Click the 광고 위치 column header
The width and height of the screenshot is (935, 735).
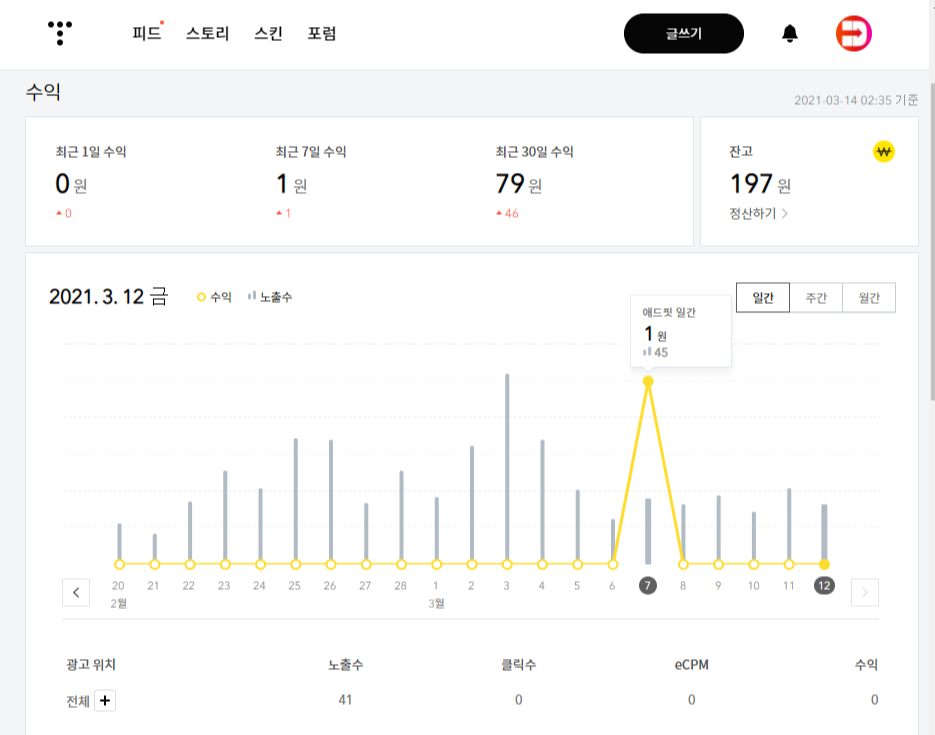[91, 665]
